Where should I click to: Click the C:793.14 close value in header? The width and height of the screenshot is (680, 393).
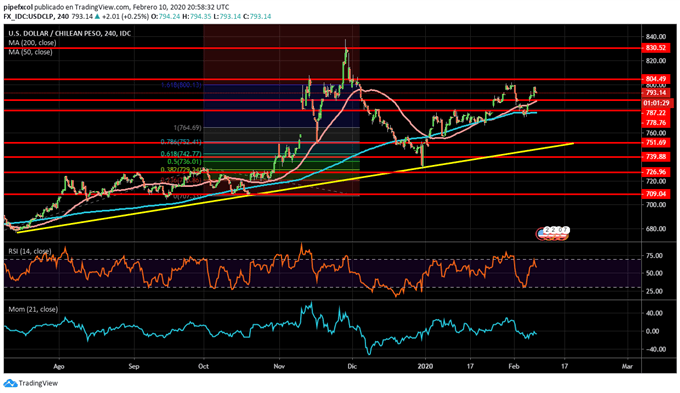point(257,16)
